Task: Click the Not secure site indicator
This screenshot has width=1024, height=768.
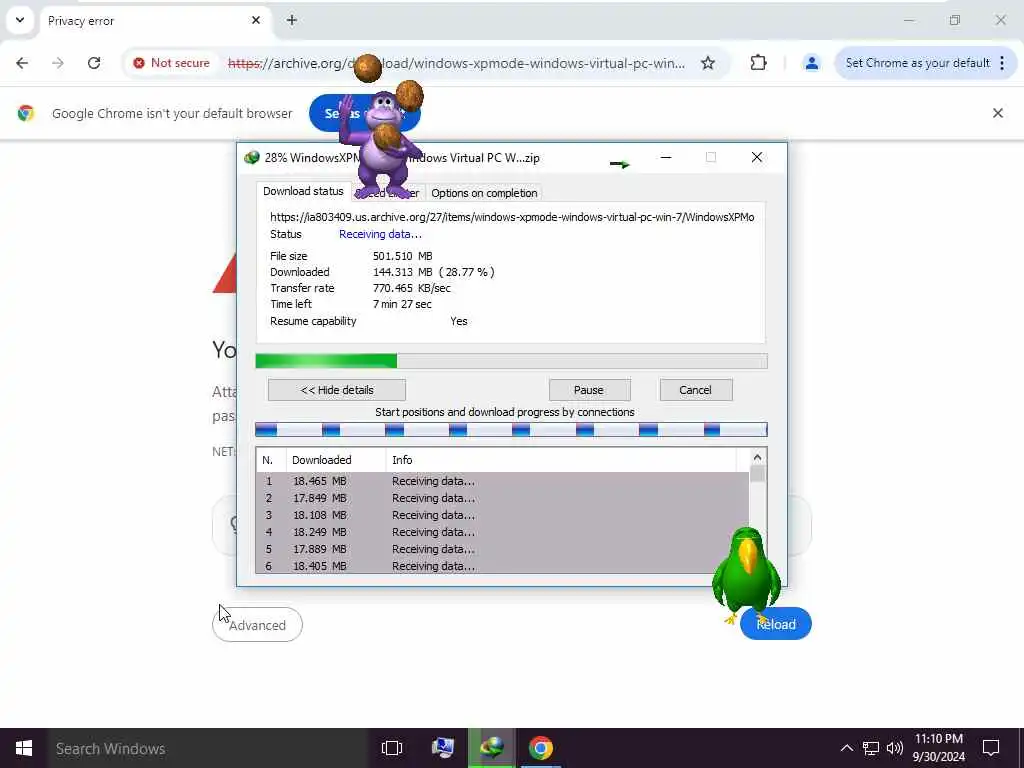Action: point(171,63)
